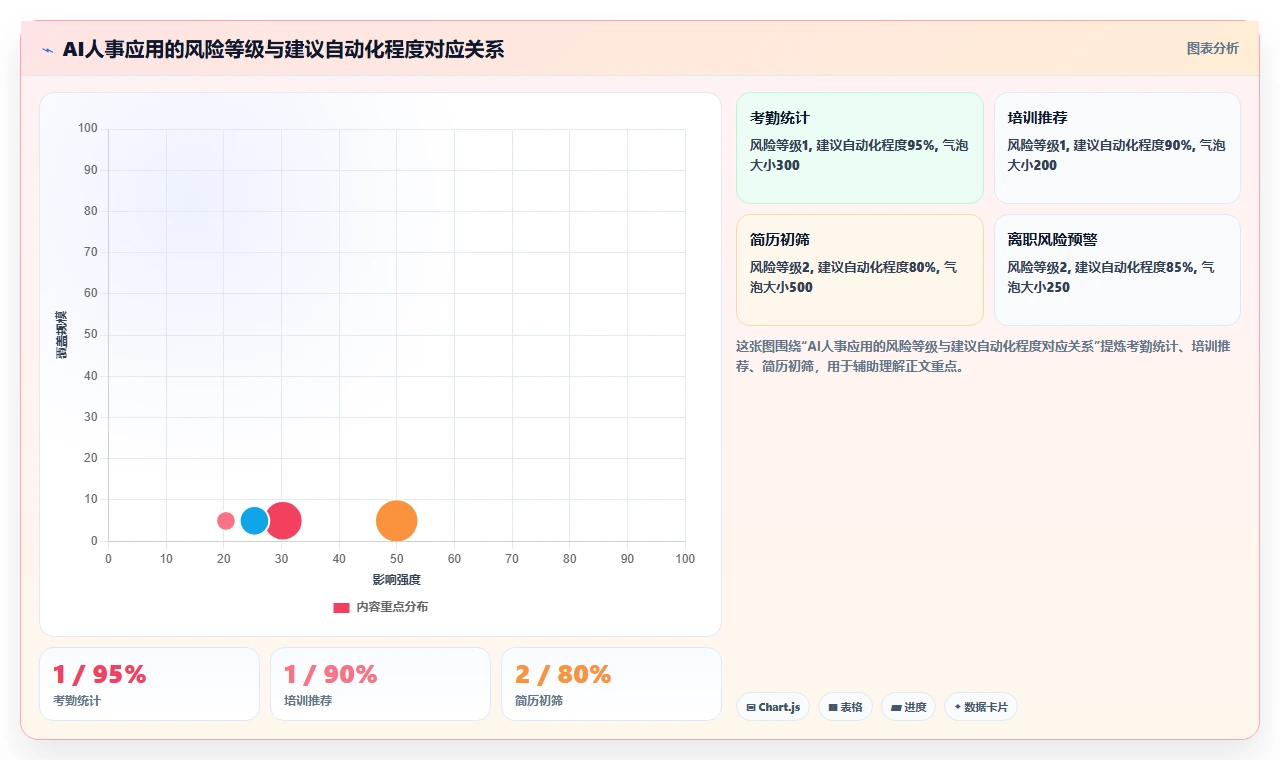
Task: Click the 影响强度 axis title
Action: coord(397,580)
